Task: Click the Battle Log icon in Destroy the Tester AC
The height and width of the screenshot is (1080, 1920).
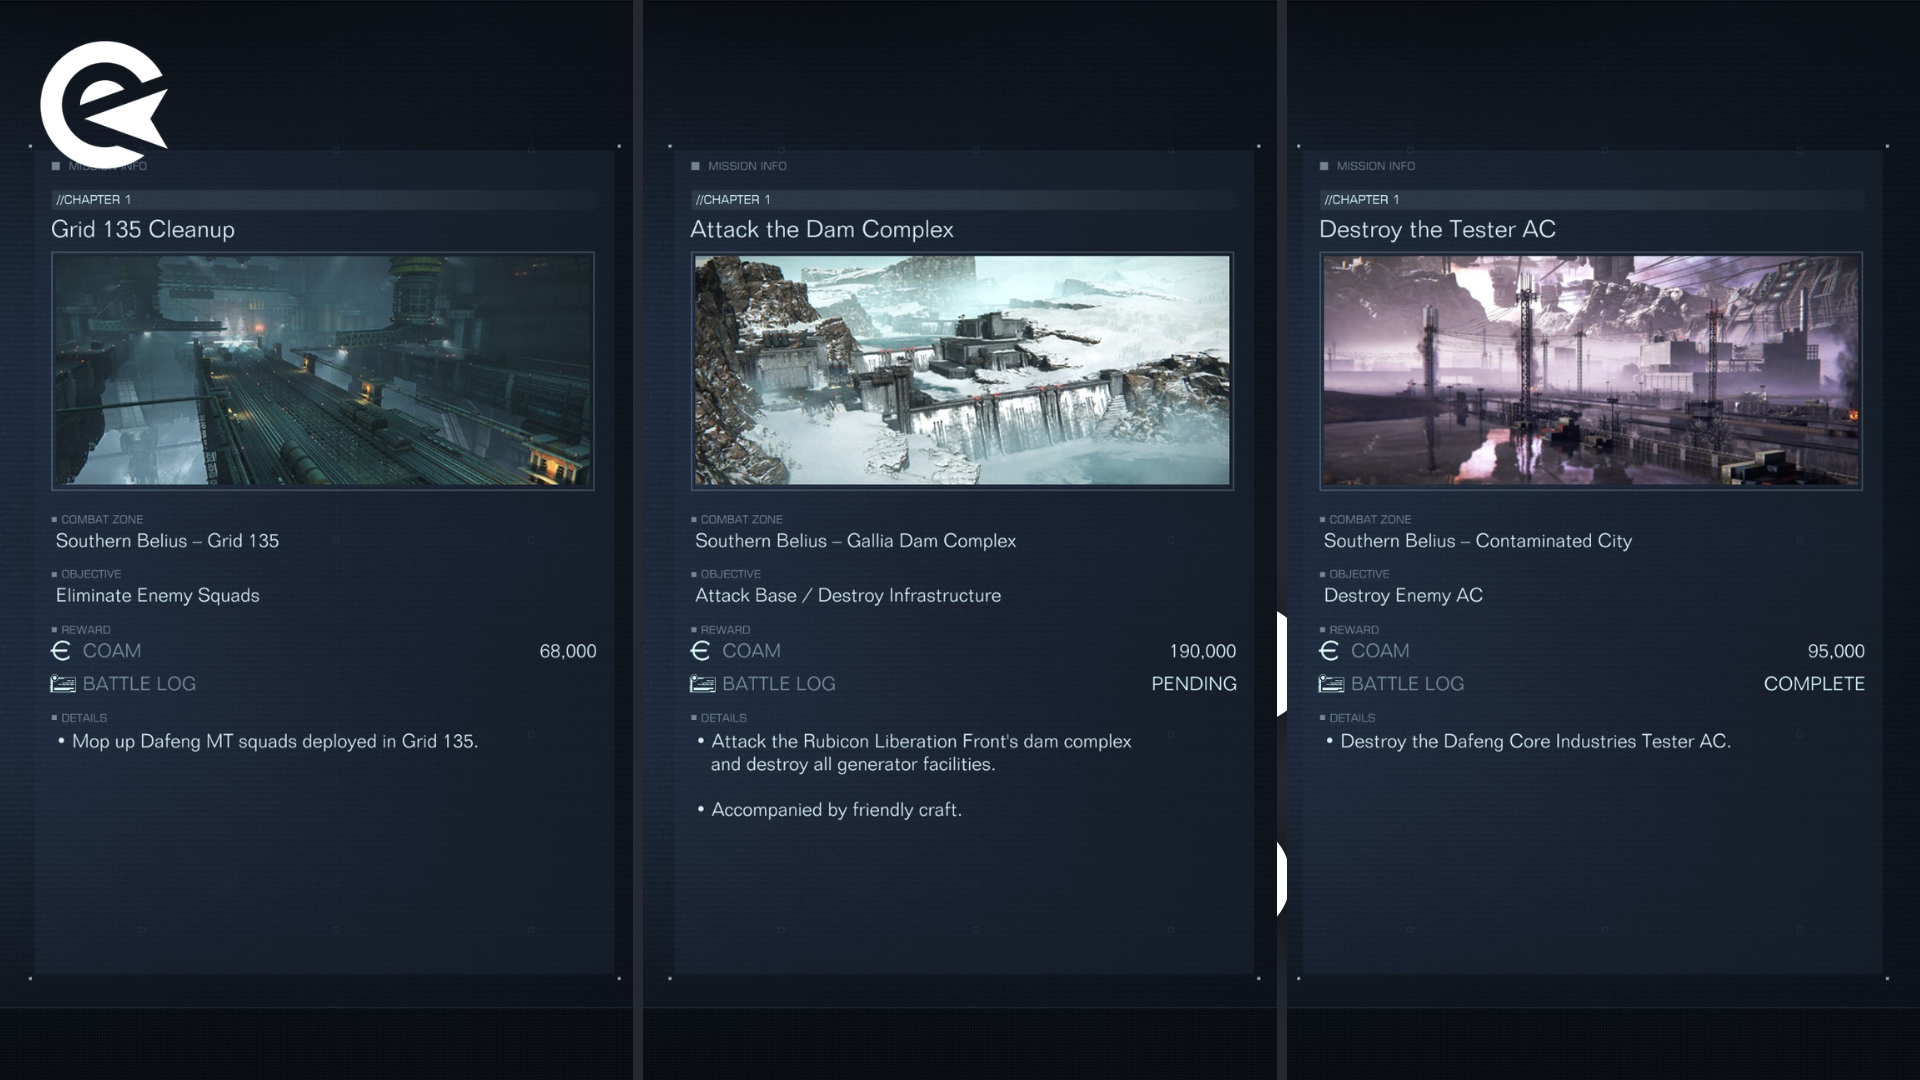Action: (x=1331, y=684)
